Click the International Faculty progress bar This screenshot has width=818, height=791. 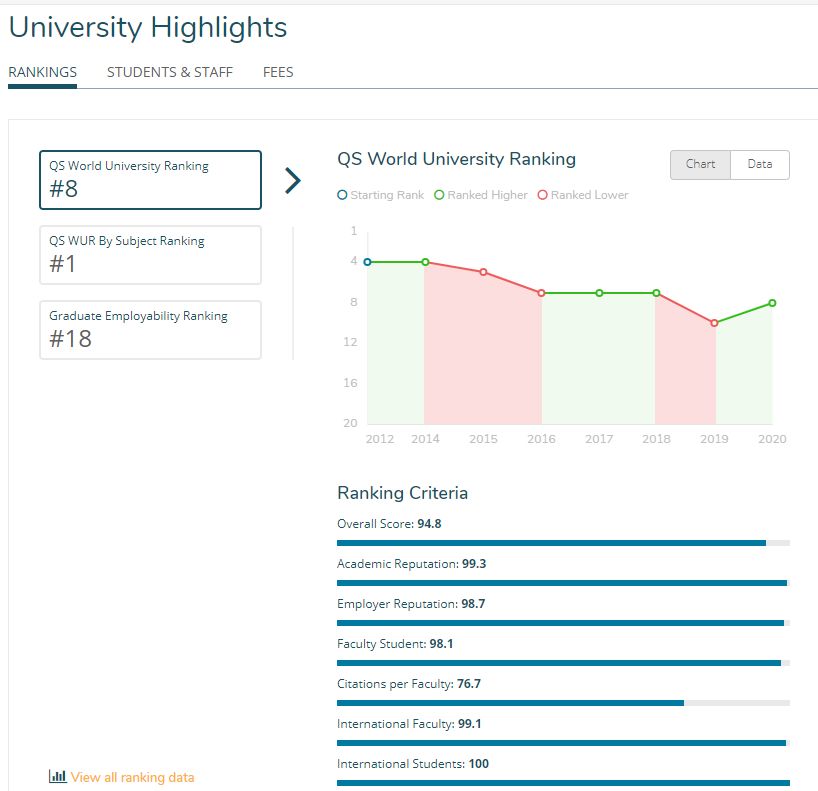point(563,743)
